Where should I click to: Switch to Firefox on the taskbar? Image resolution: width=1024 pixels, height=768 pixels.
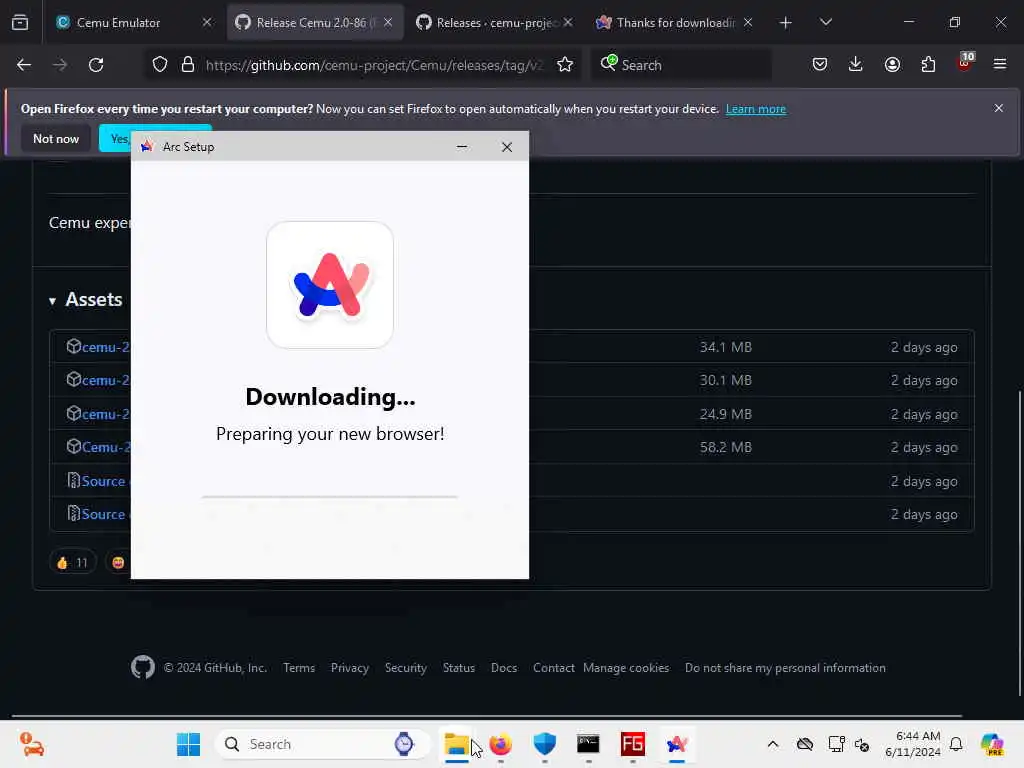pos(501,744)
